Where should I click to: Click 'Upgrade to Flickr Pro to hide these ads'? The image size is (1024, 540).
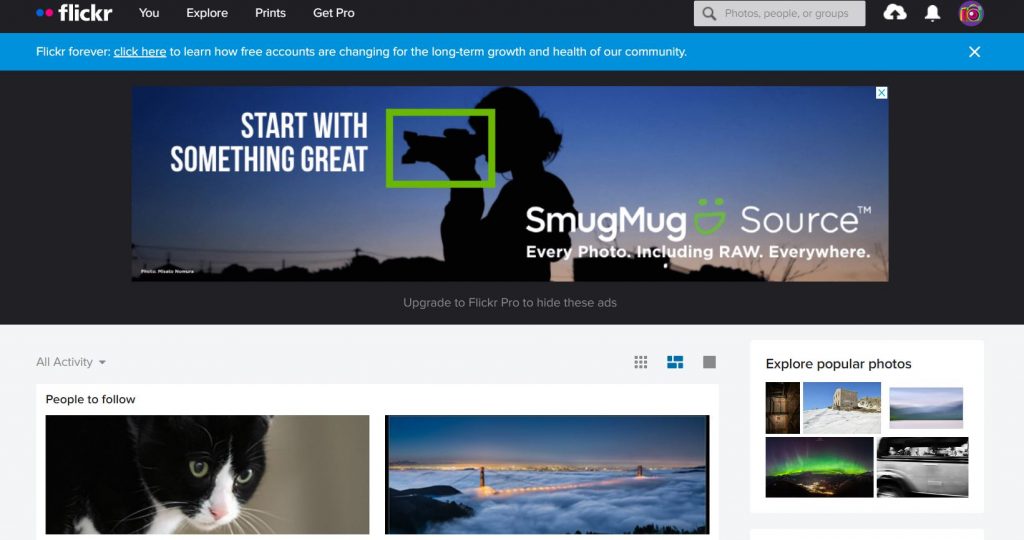click(509, 302)
